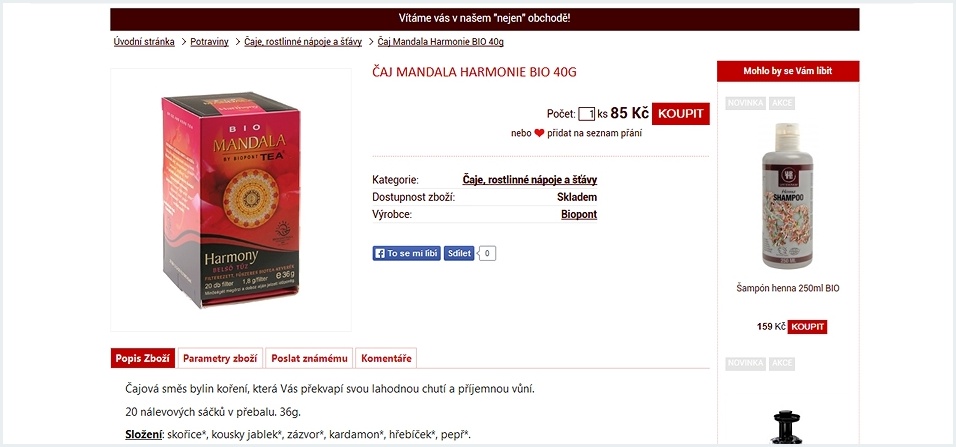Open the Mandala Harmony tea product image

tap(231, 200)
